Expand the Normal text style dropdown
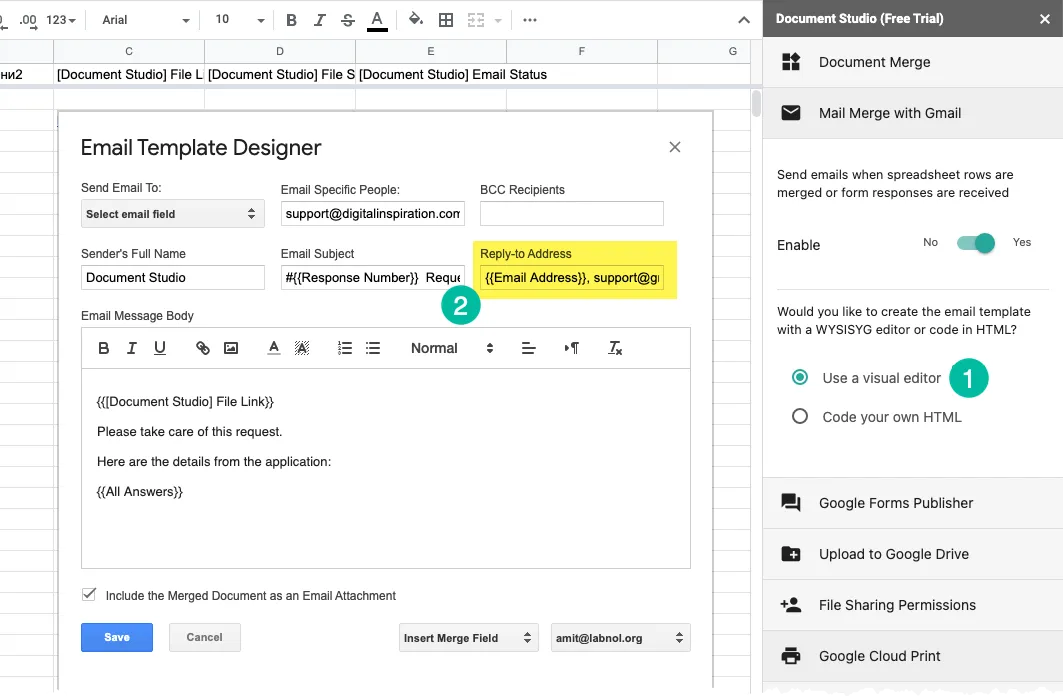Image resolution: width=1063 pixels, height=697 pixels. coord(452,348)
